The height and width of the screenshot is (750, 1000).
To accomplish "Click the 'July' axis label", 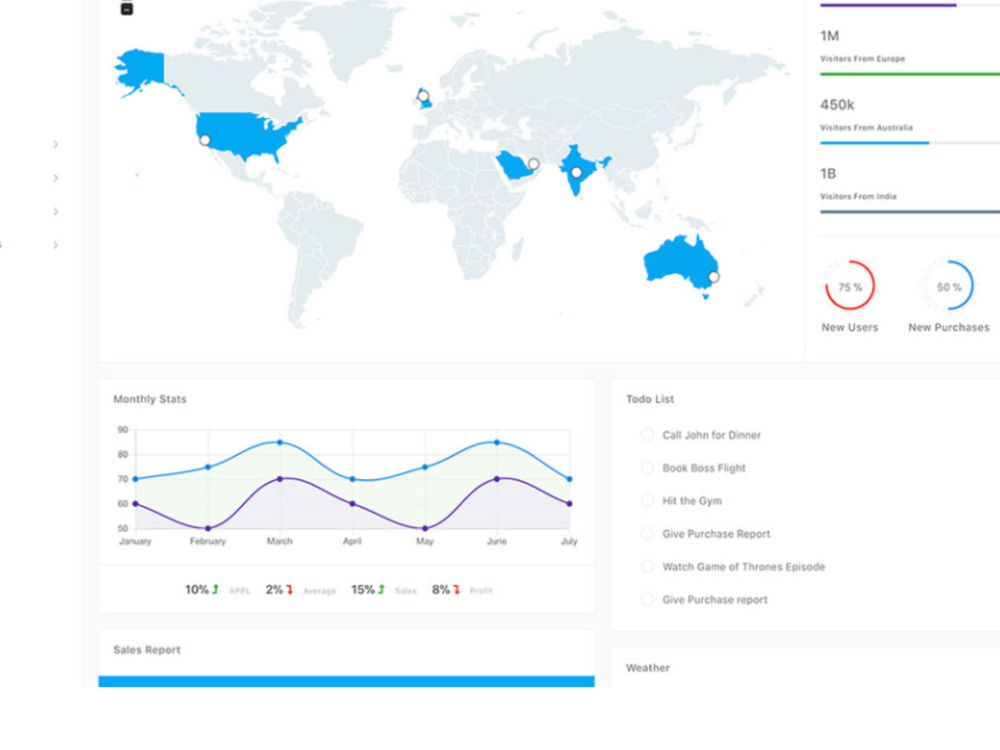I will [569, 541].
